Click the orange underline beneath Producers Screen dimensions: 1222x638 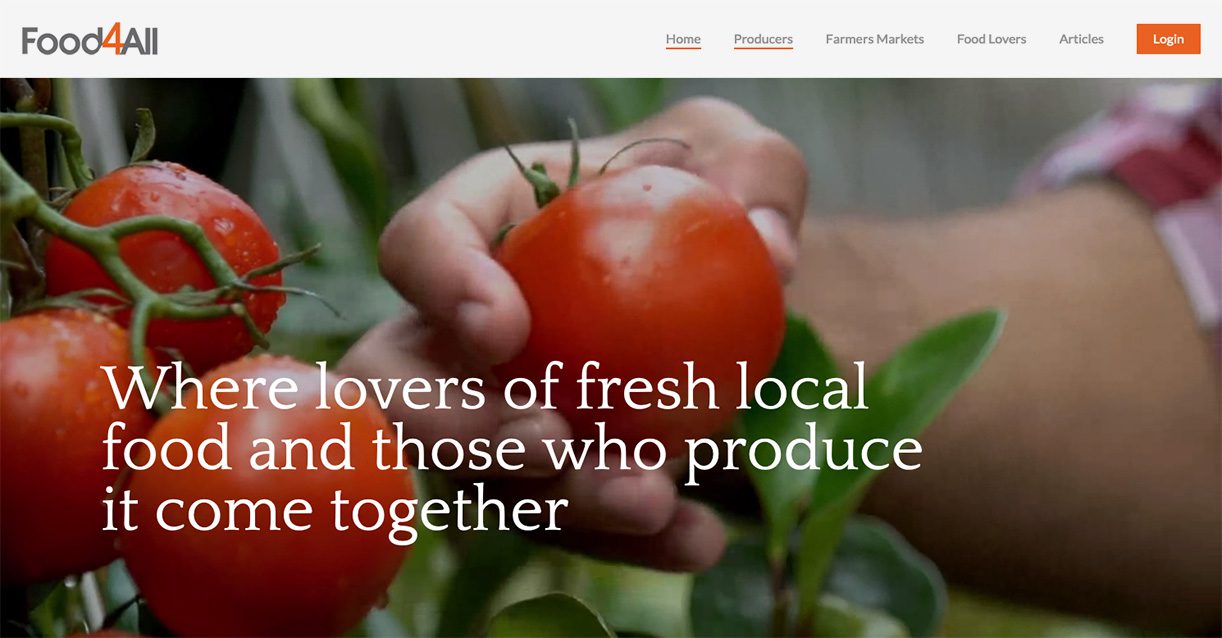coord(763,48)
